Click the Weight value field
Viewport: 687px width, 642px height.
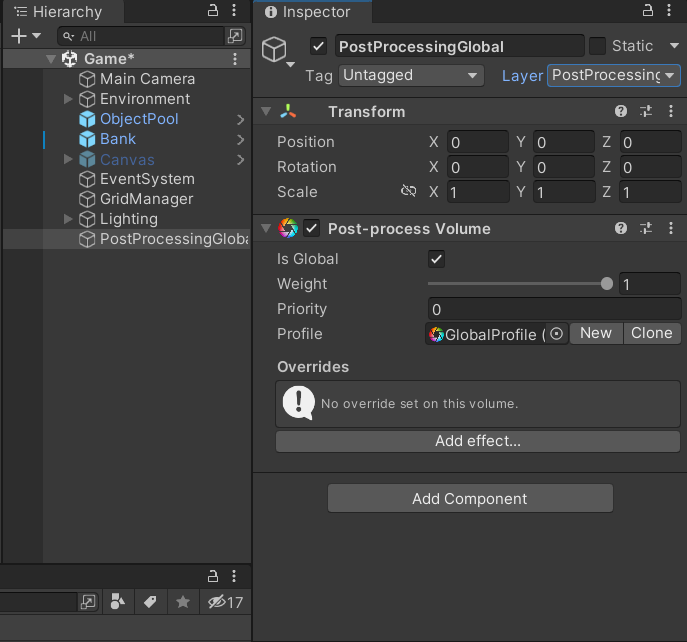click(x=650, y=284)
